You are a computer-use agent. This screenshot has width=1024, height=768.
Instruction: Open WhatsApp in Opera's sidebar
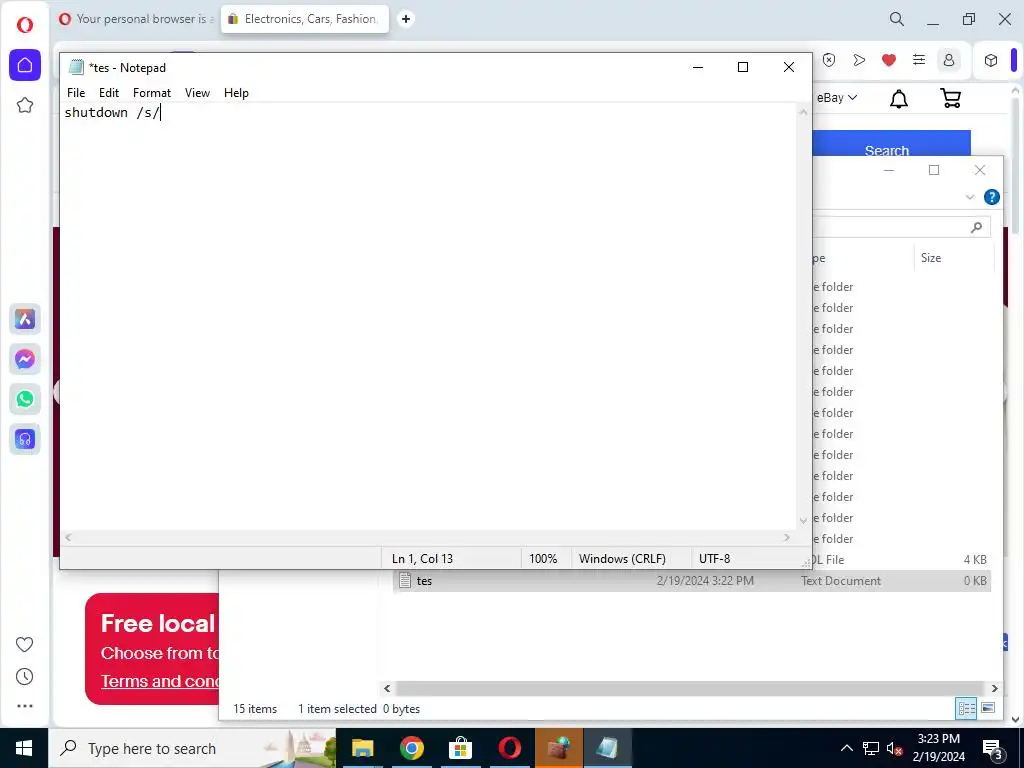click(25, 399)
